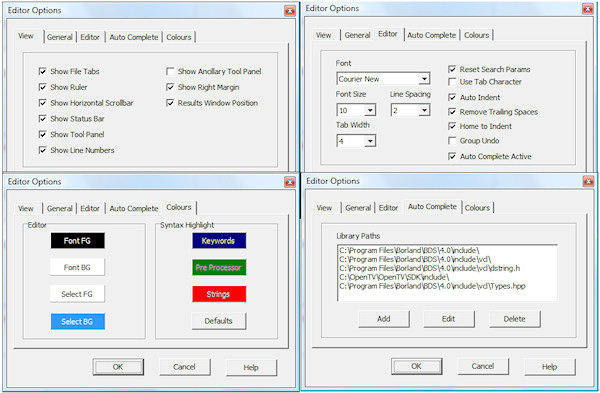This screenshot has height=393, width=600.
Task: Click Help in the Colours window
Action: (251, 367)
